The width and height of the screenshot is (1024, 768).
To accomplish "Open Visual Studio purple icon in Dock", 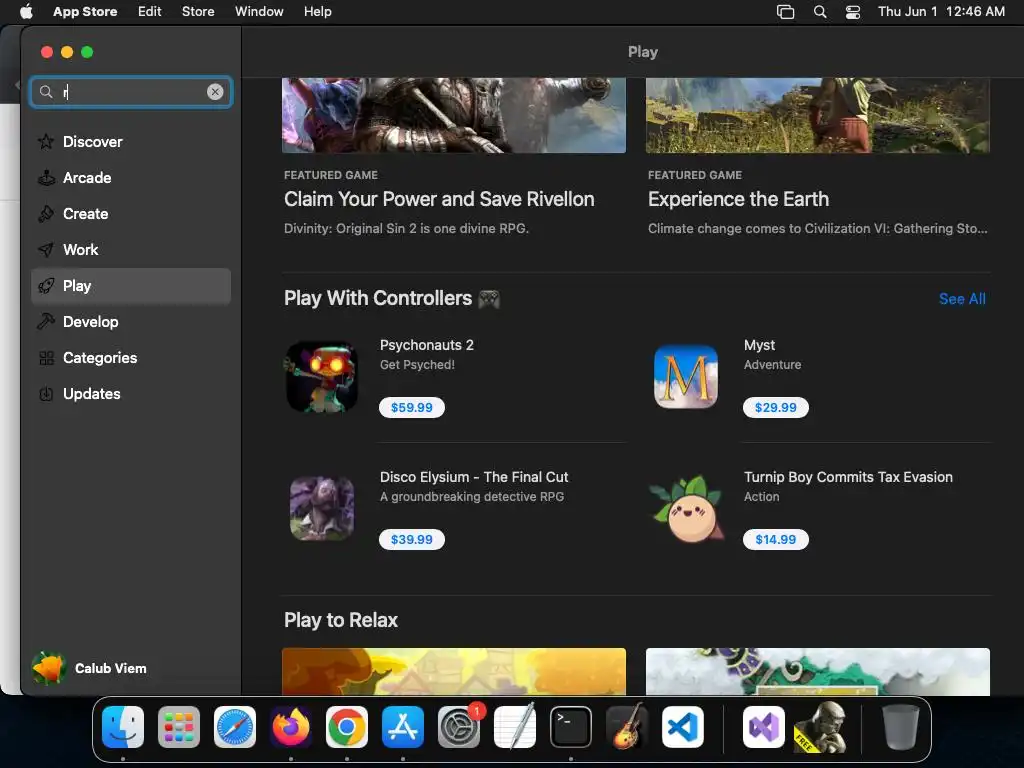I will 764,727.
